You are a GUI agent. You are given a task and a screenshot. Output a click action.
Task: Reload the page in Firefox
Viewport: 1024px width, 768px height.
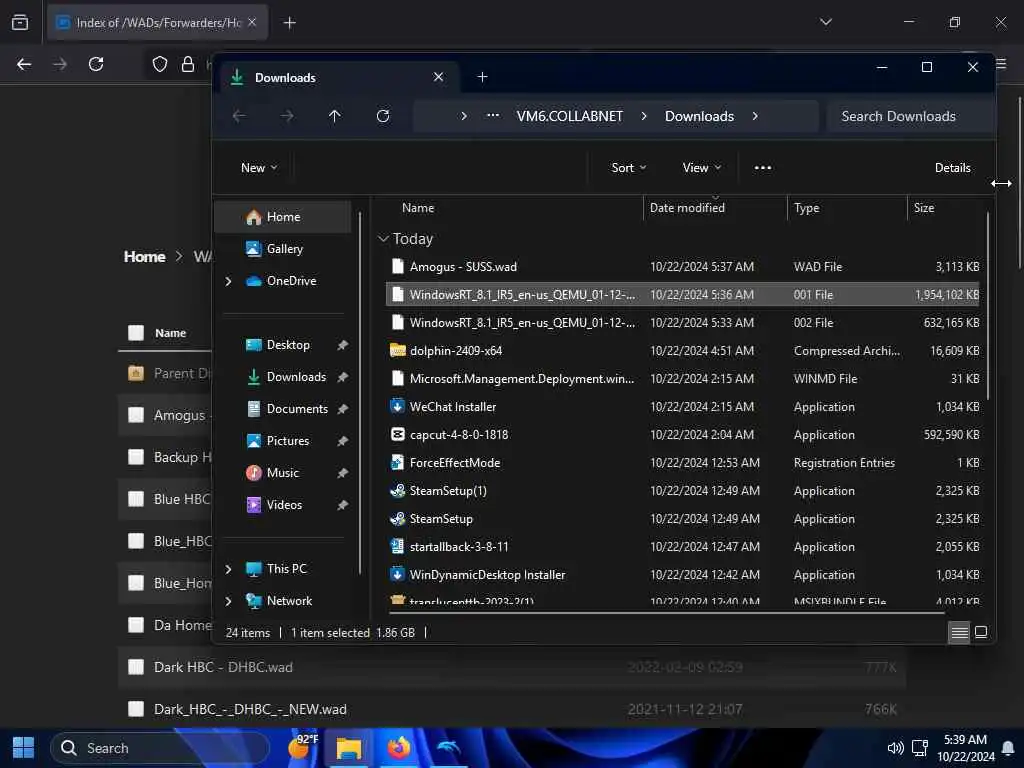[x=96, y=64]
